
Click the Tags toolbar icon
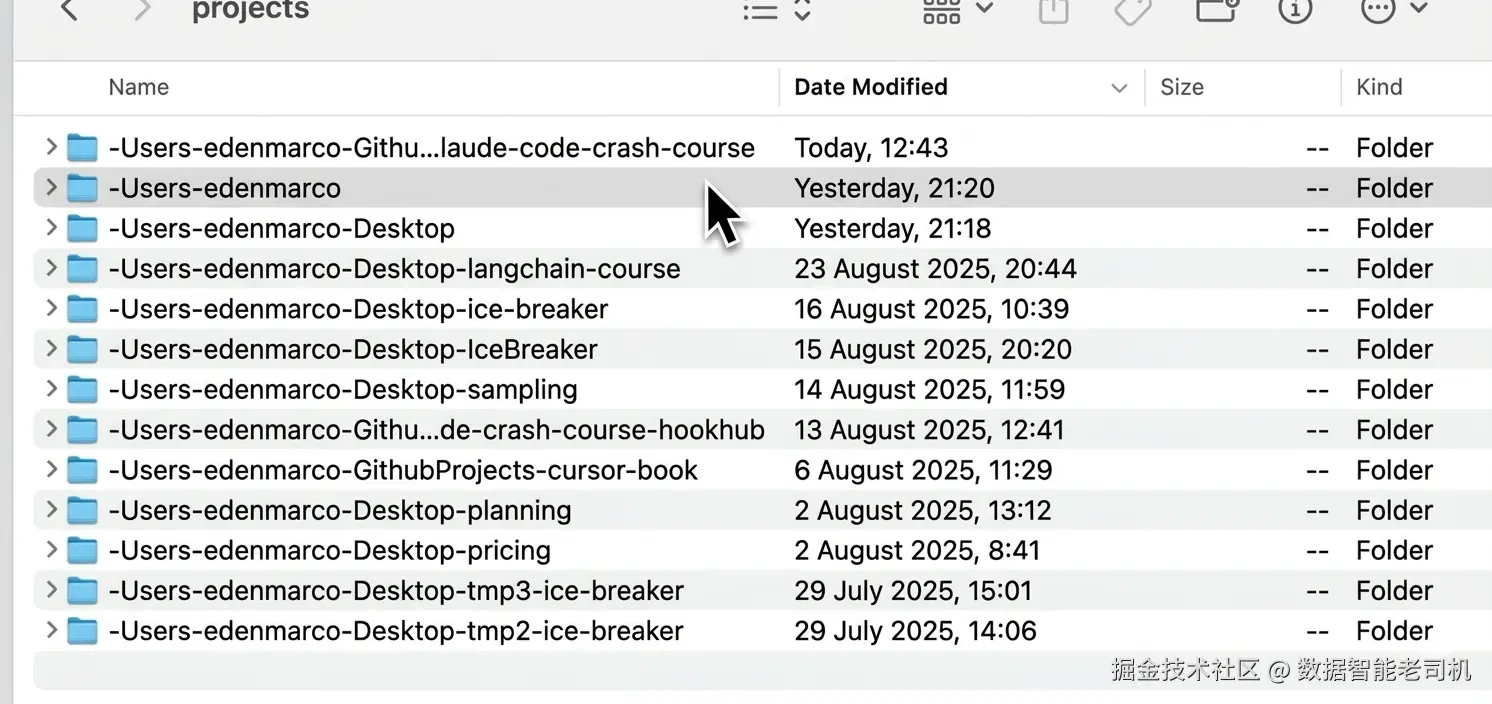pos(1133,10)
